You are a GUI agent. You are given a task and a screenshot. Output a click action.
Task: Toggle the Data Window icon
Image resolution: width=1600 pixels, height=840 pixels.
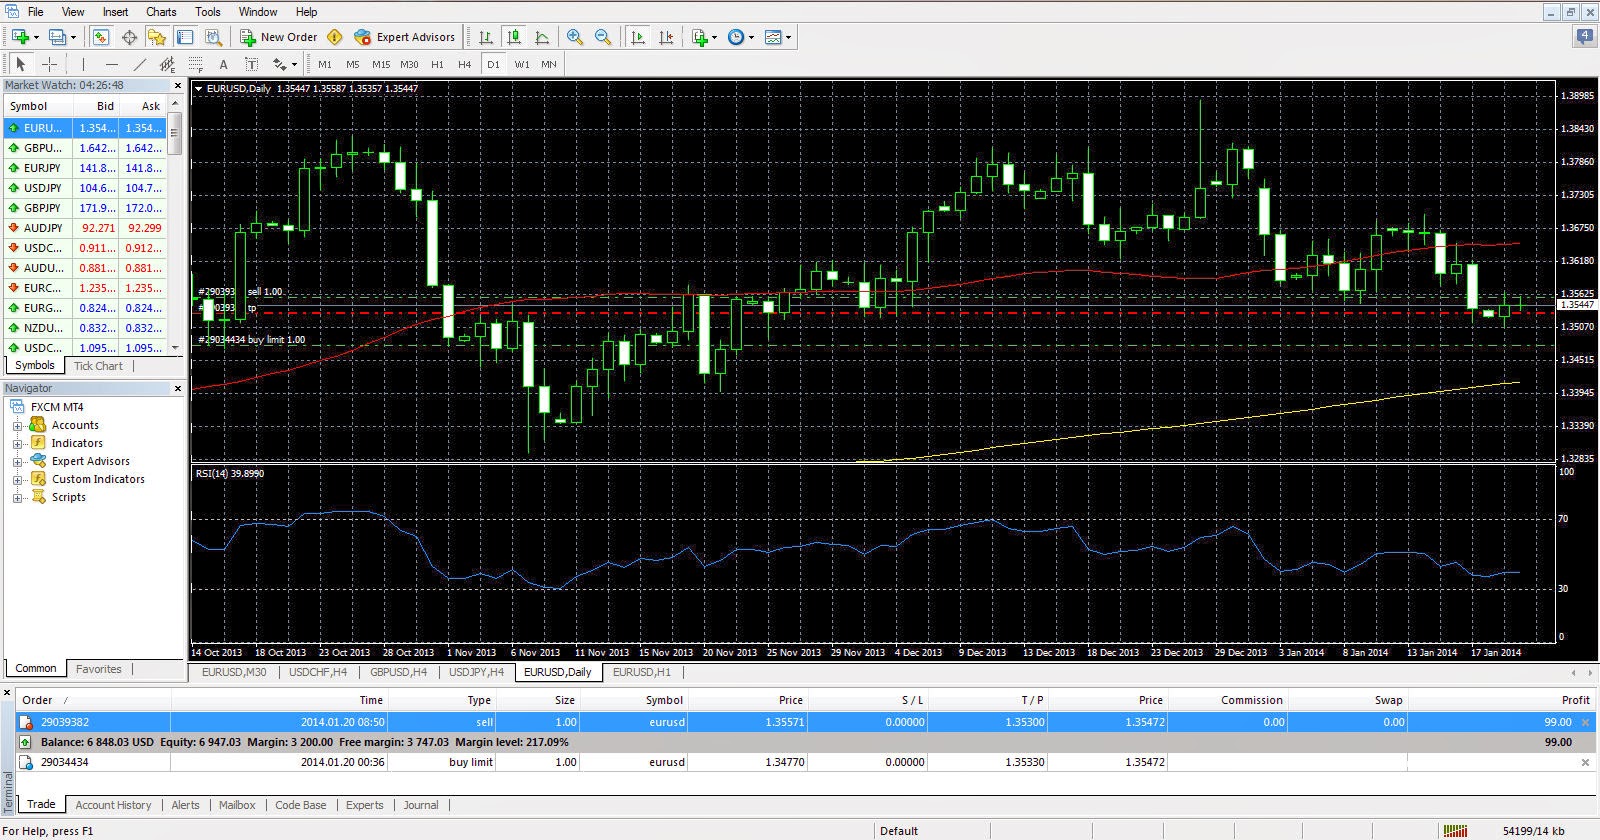pyautogui.click(x=129, y=37)
